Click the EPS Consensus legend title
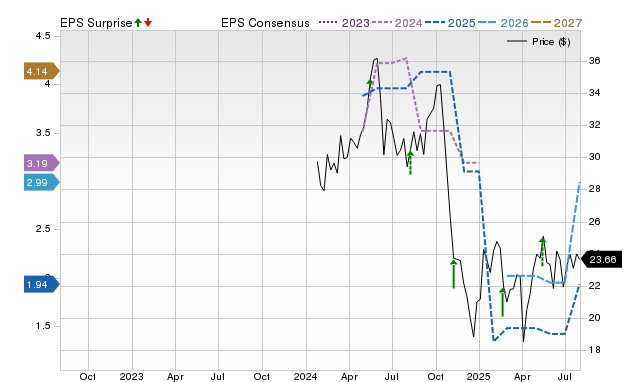 265,23
